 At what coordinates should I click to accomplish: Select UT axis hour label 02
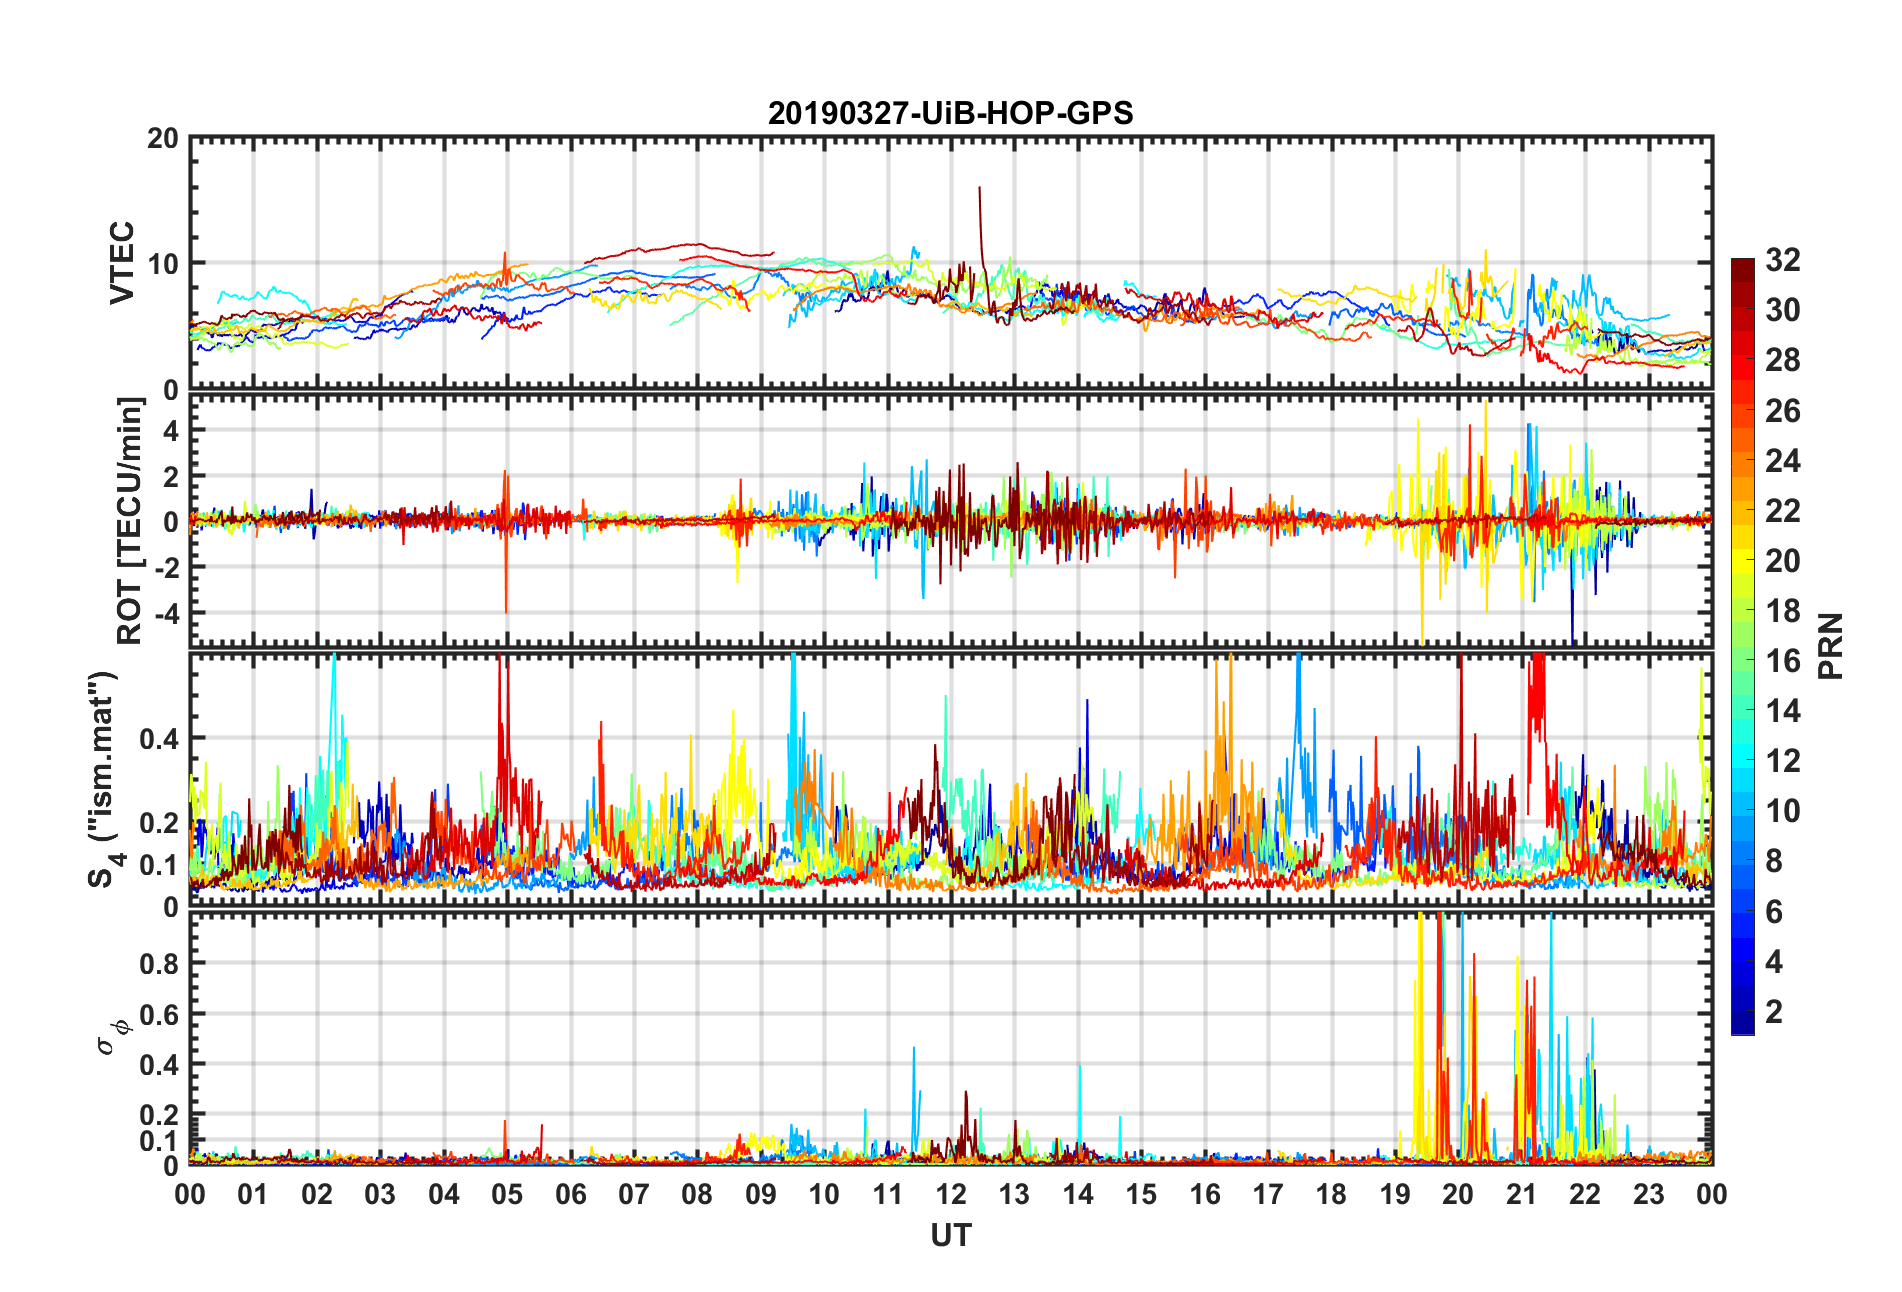click(317, 1194)
